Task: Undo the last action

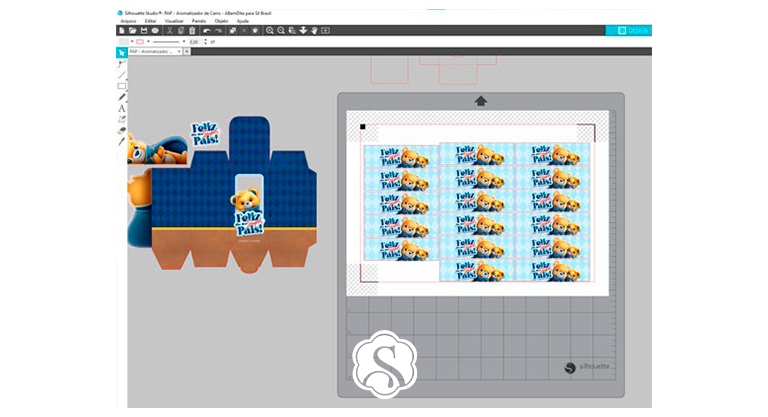Action: [207, 30]
